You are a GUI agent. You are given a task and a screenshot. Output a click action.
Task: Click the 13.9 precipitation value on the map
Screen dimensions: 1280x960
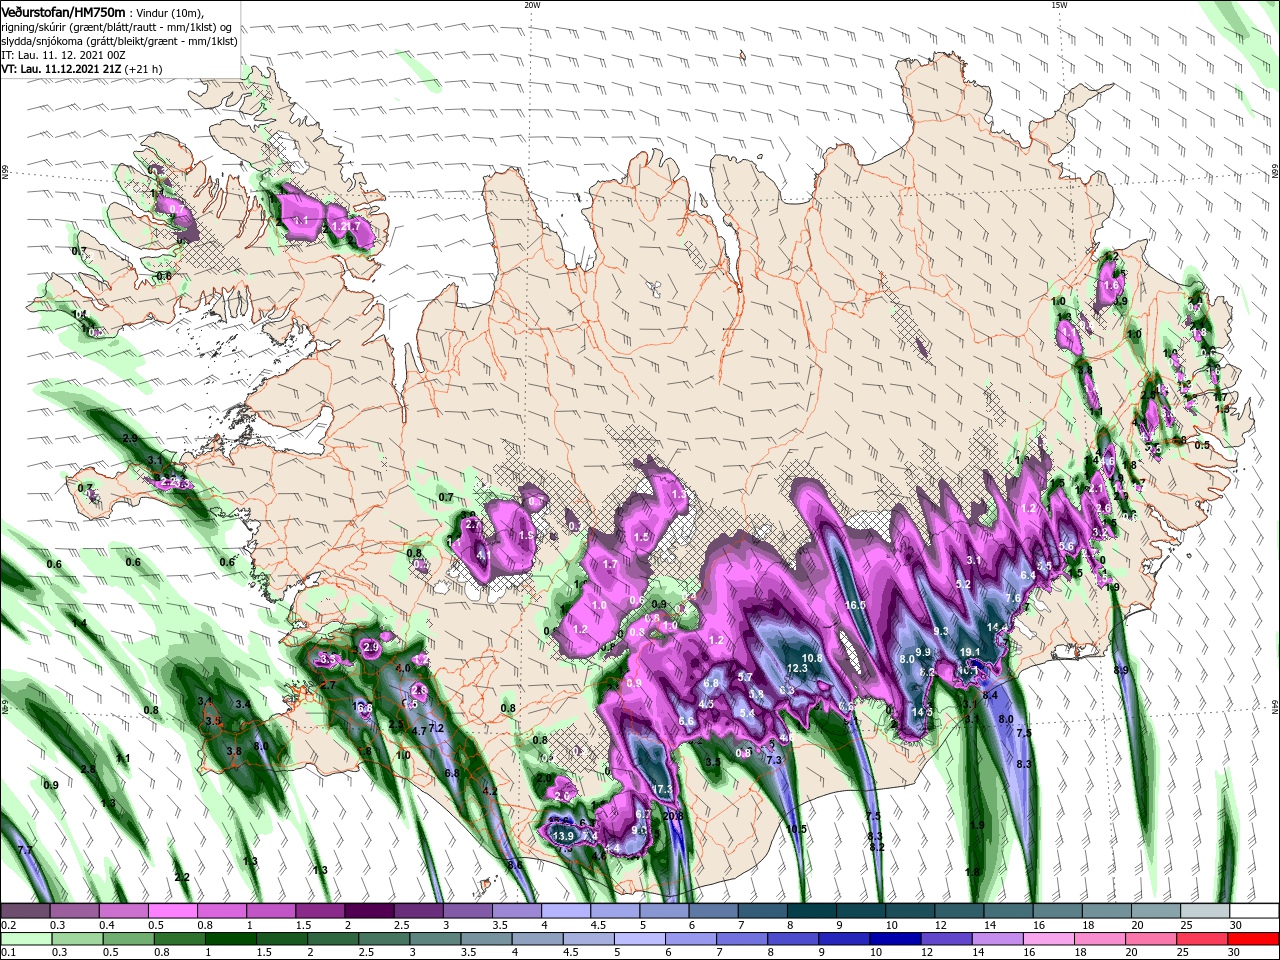[x=563, y=836]
